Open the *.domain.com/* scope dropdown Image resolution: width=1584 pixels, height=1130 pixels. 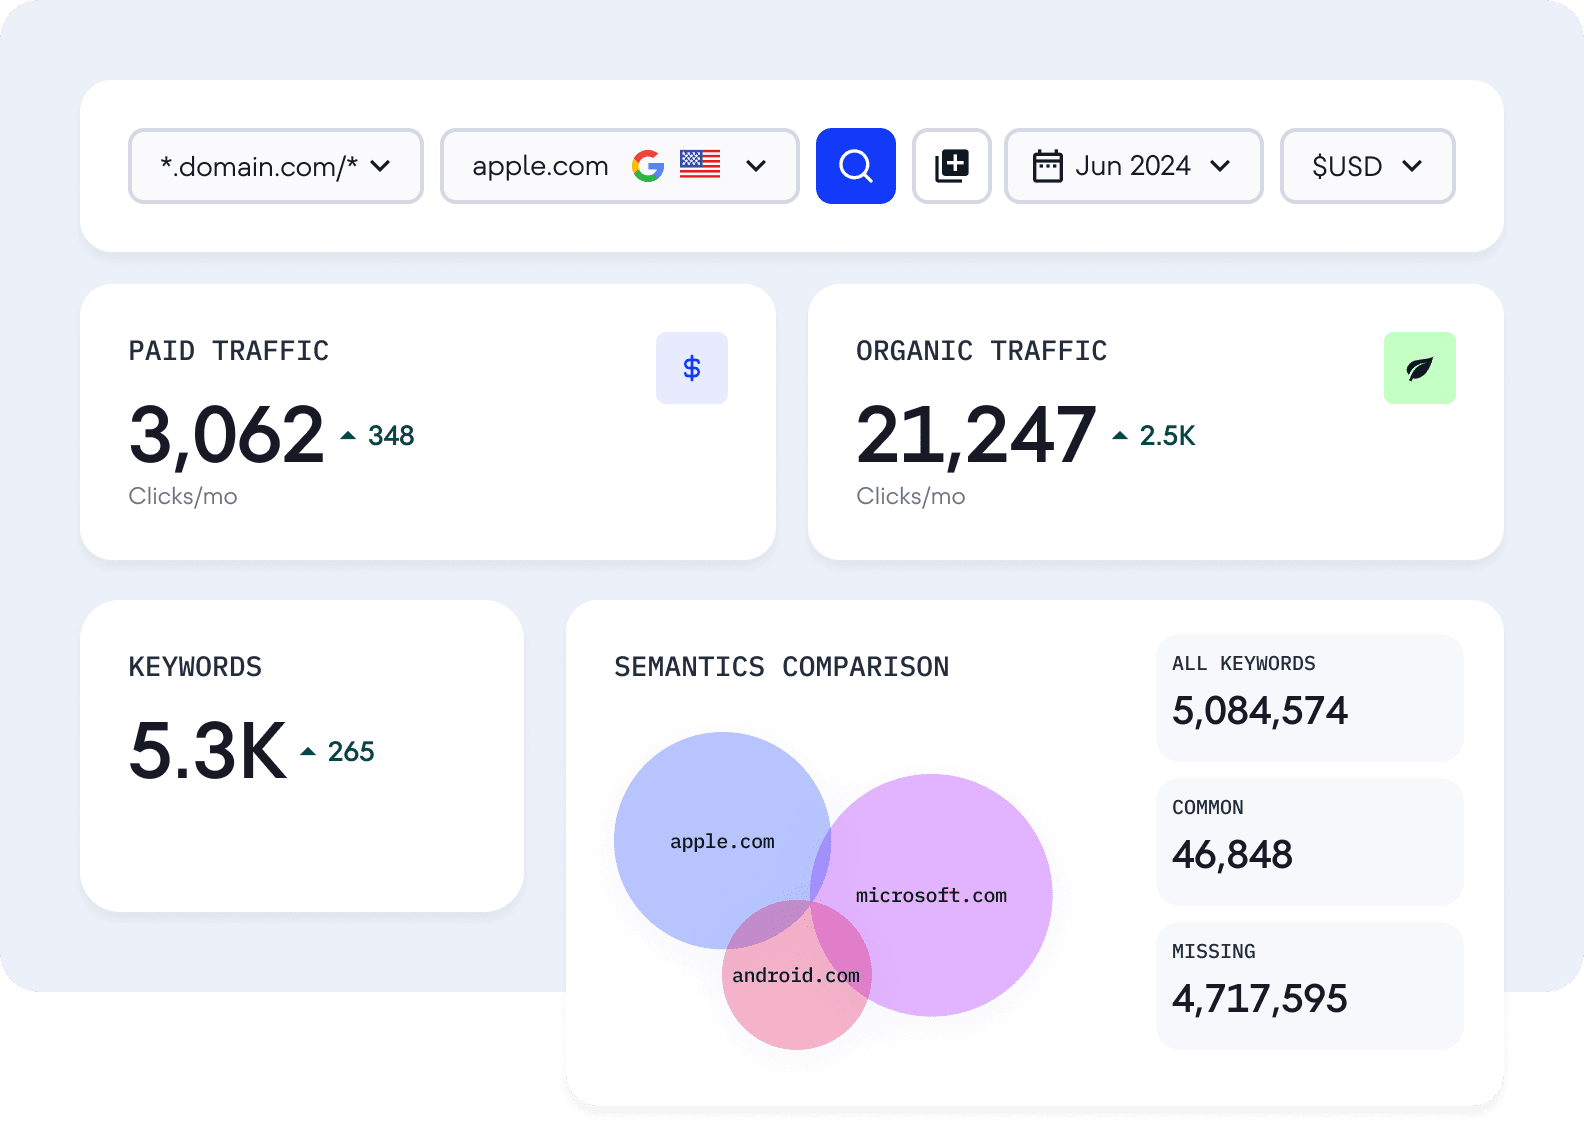276,166
